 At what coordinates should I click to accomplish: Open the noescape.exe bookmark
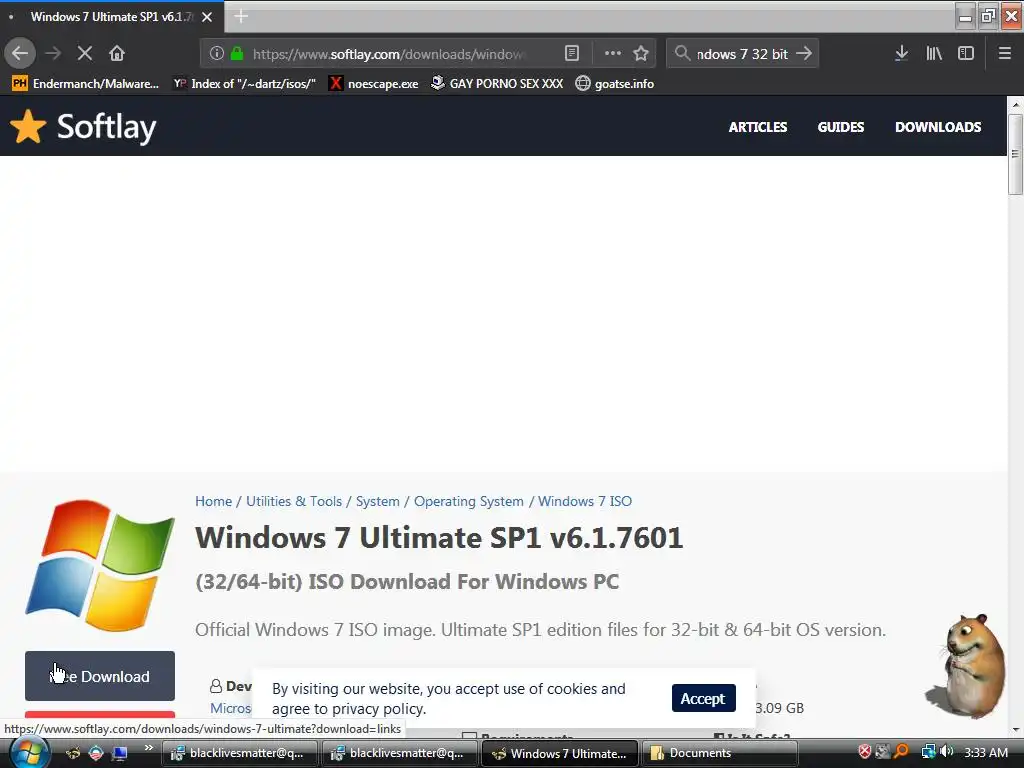click(x=374, y=84)
